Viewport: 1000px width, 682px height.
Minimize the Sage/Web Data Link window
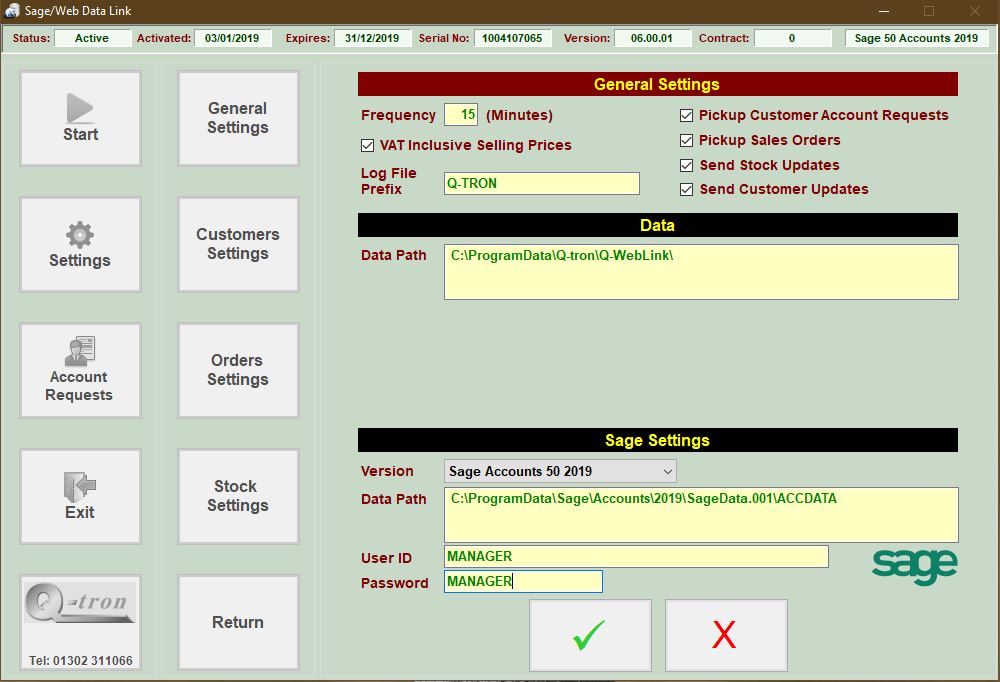tap(884, 11)
